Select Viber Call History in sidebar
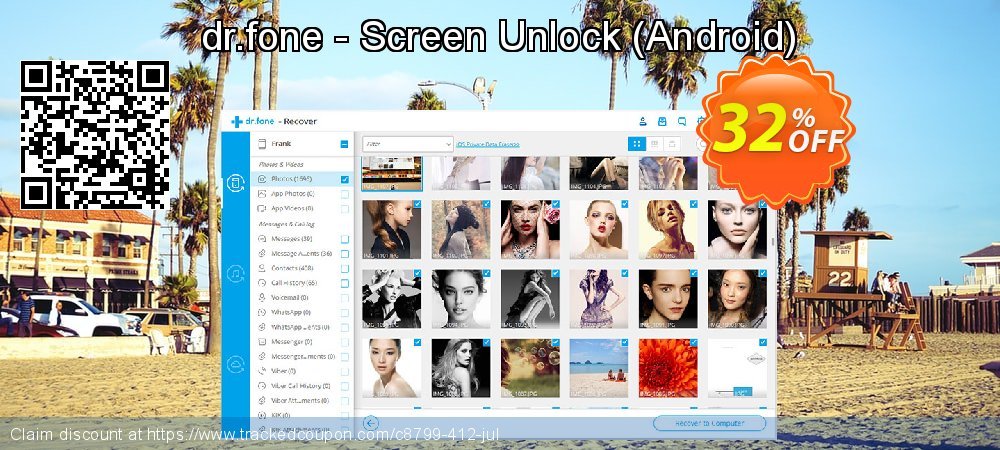Viewport: 1000px width, 450px height. (302, 386)
